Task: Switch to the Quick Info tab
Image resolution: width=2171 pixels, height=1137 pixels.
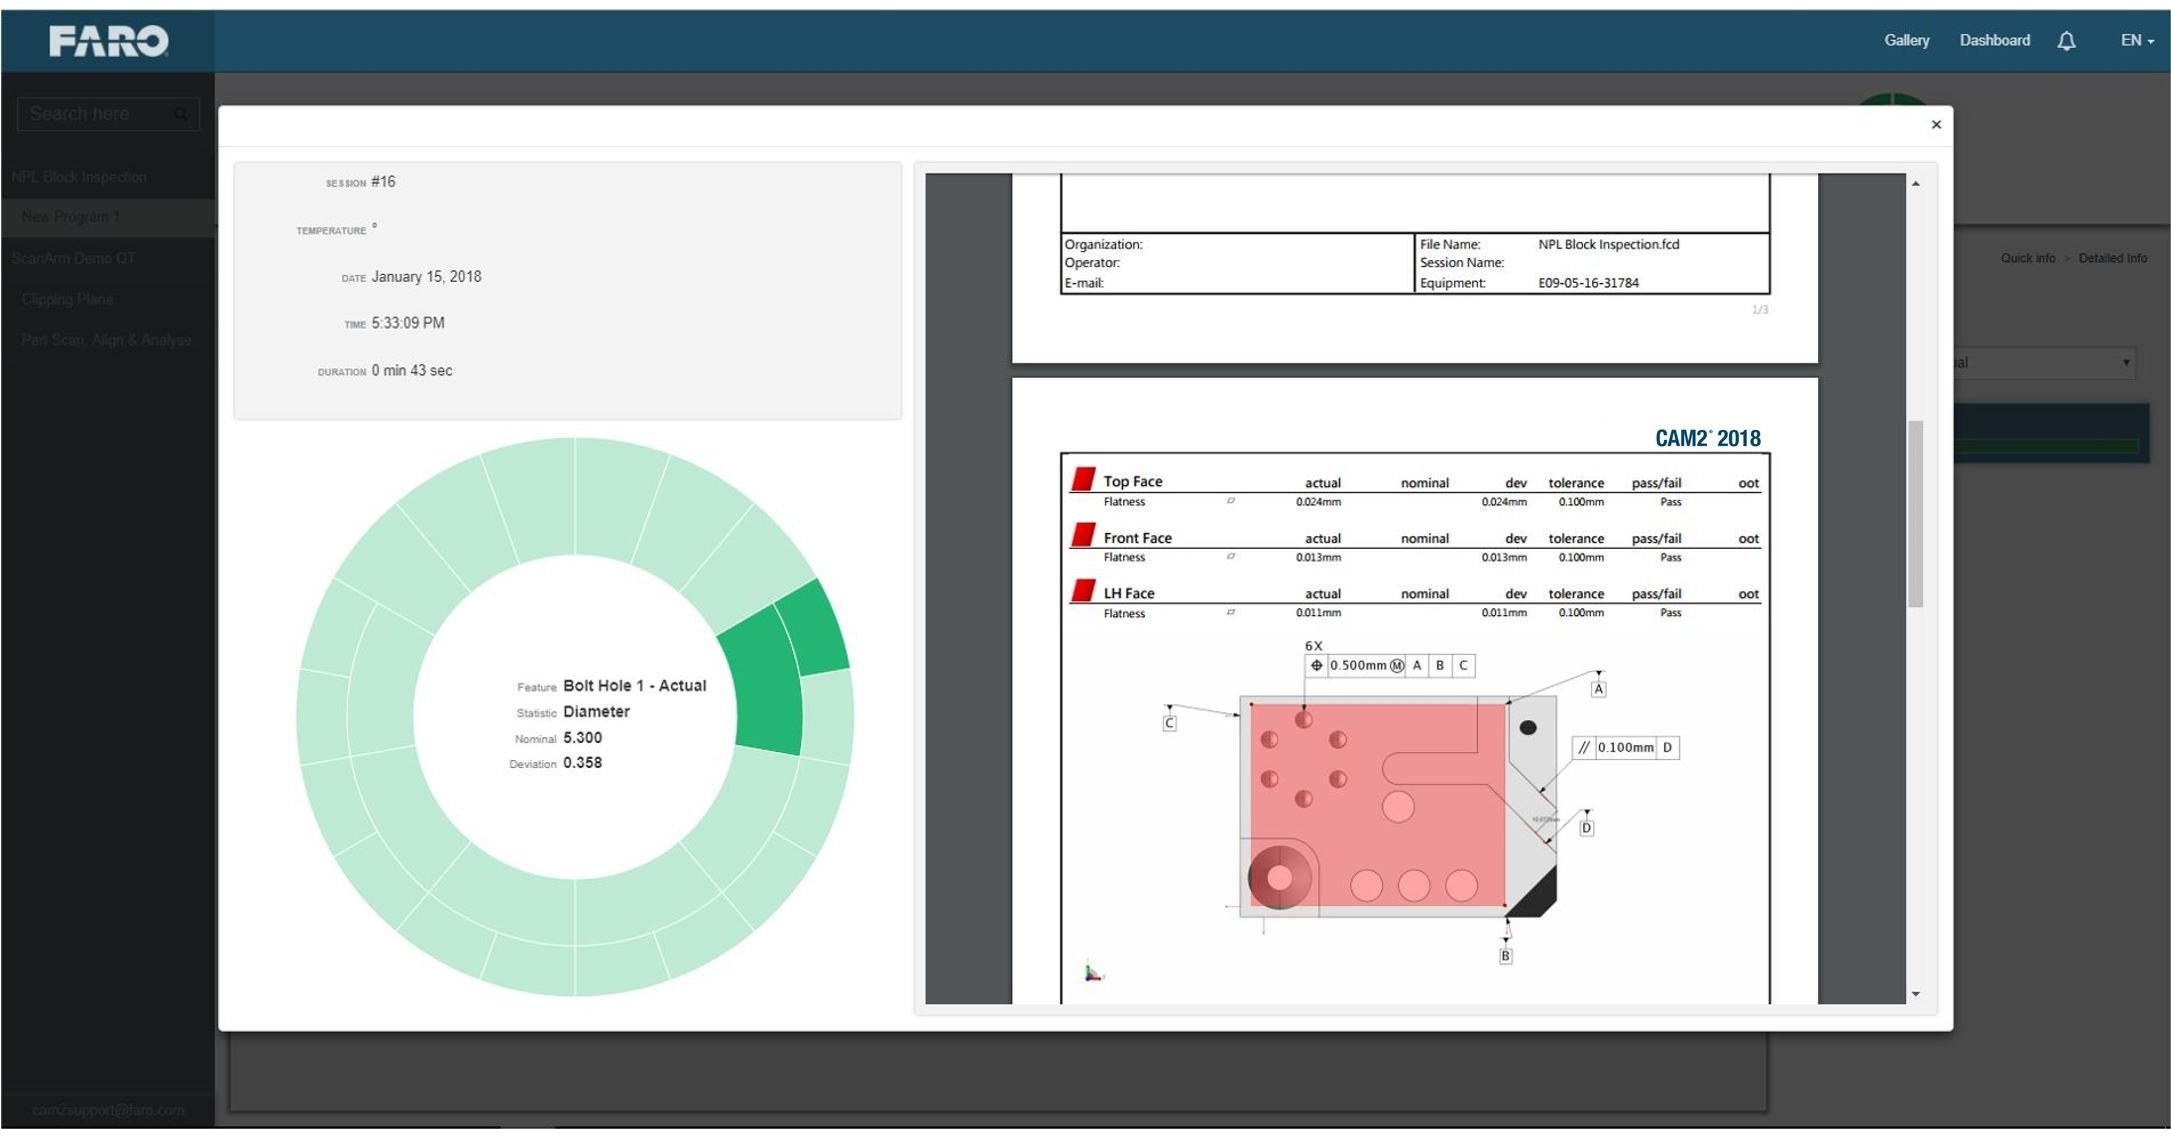Action: [x=2028, y=258]
